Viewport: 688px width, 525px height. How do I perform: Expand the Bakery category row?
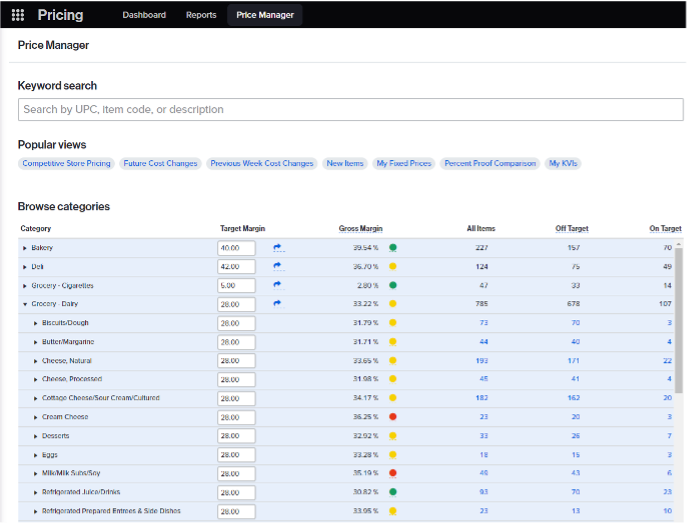pos(25,248)
